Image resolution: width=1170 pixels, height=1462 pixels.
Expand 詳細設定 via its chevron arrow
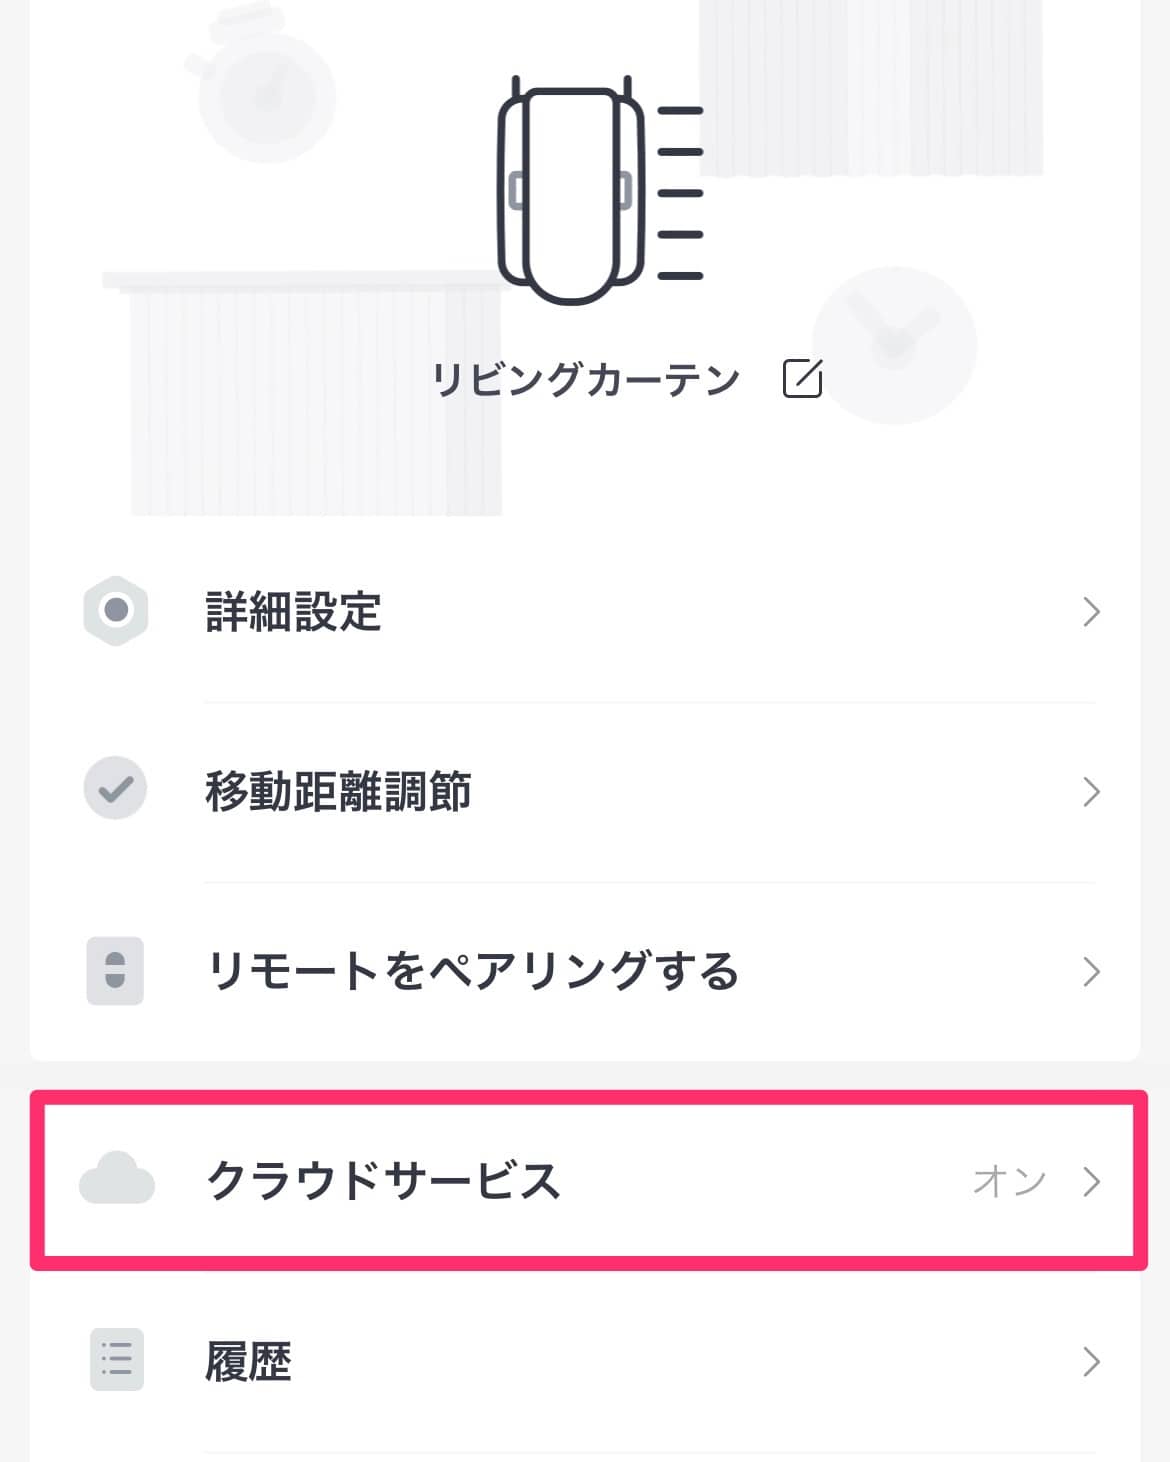[x=1092, y=612]
